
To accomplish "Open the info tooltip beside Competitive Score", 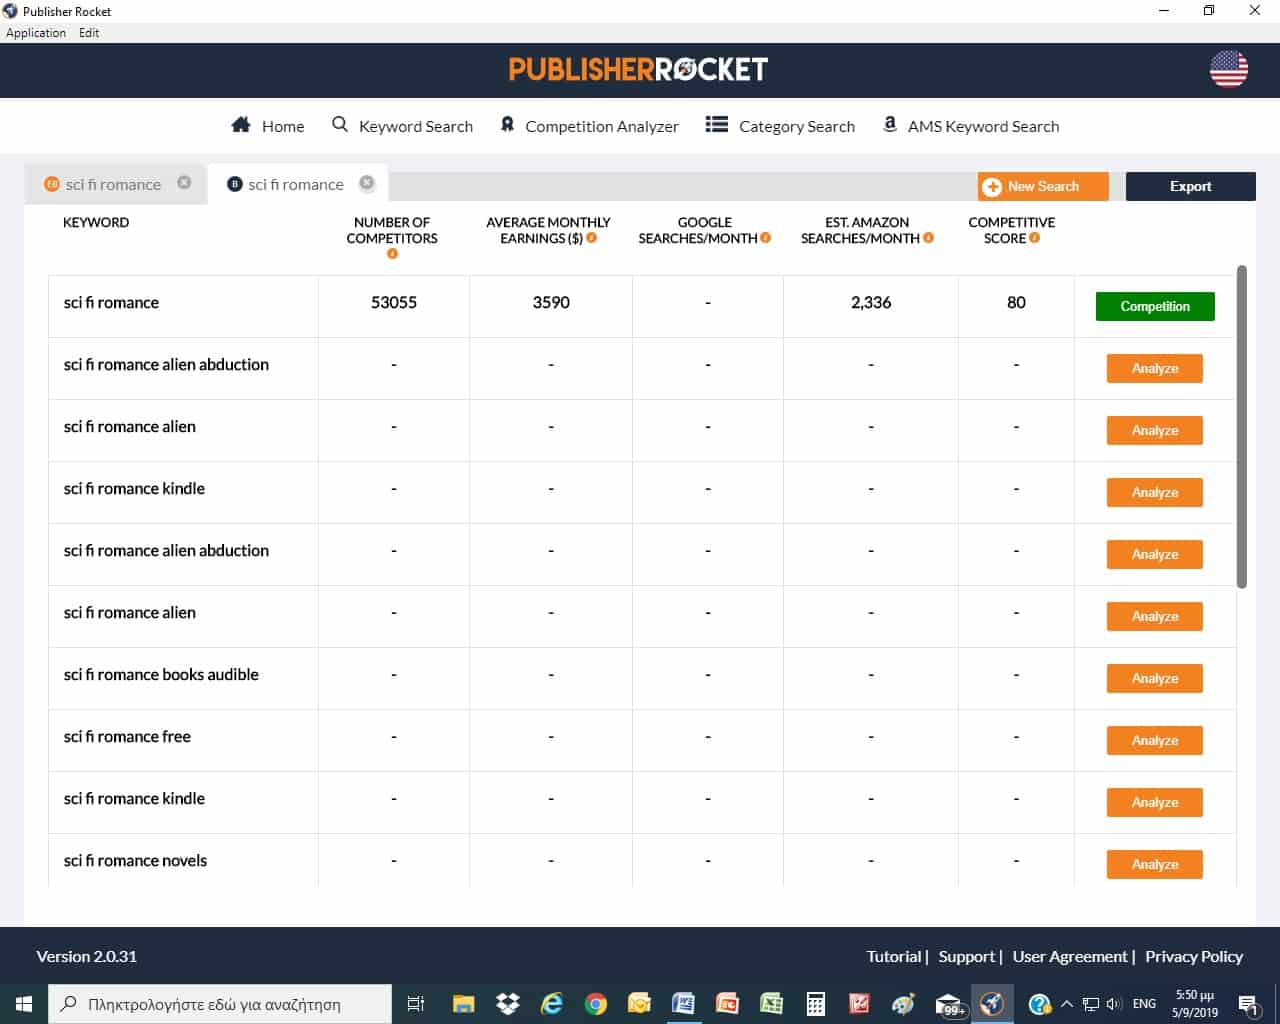I will pos(1034,238).
